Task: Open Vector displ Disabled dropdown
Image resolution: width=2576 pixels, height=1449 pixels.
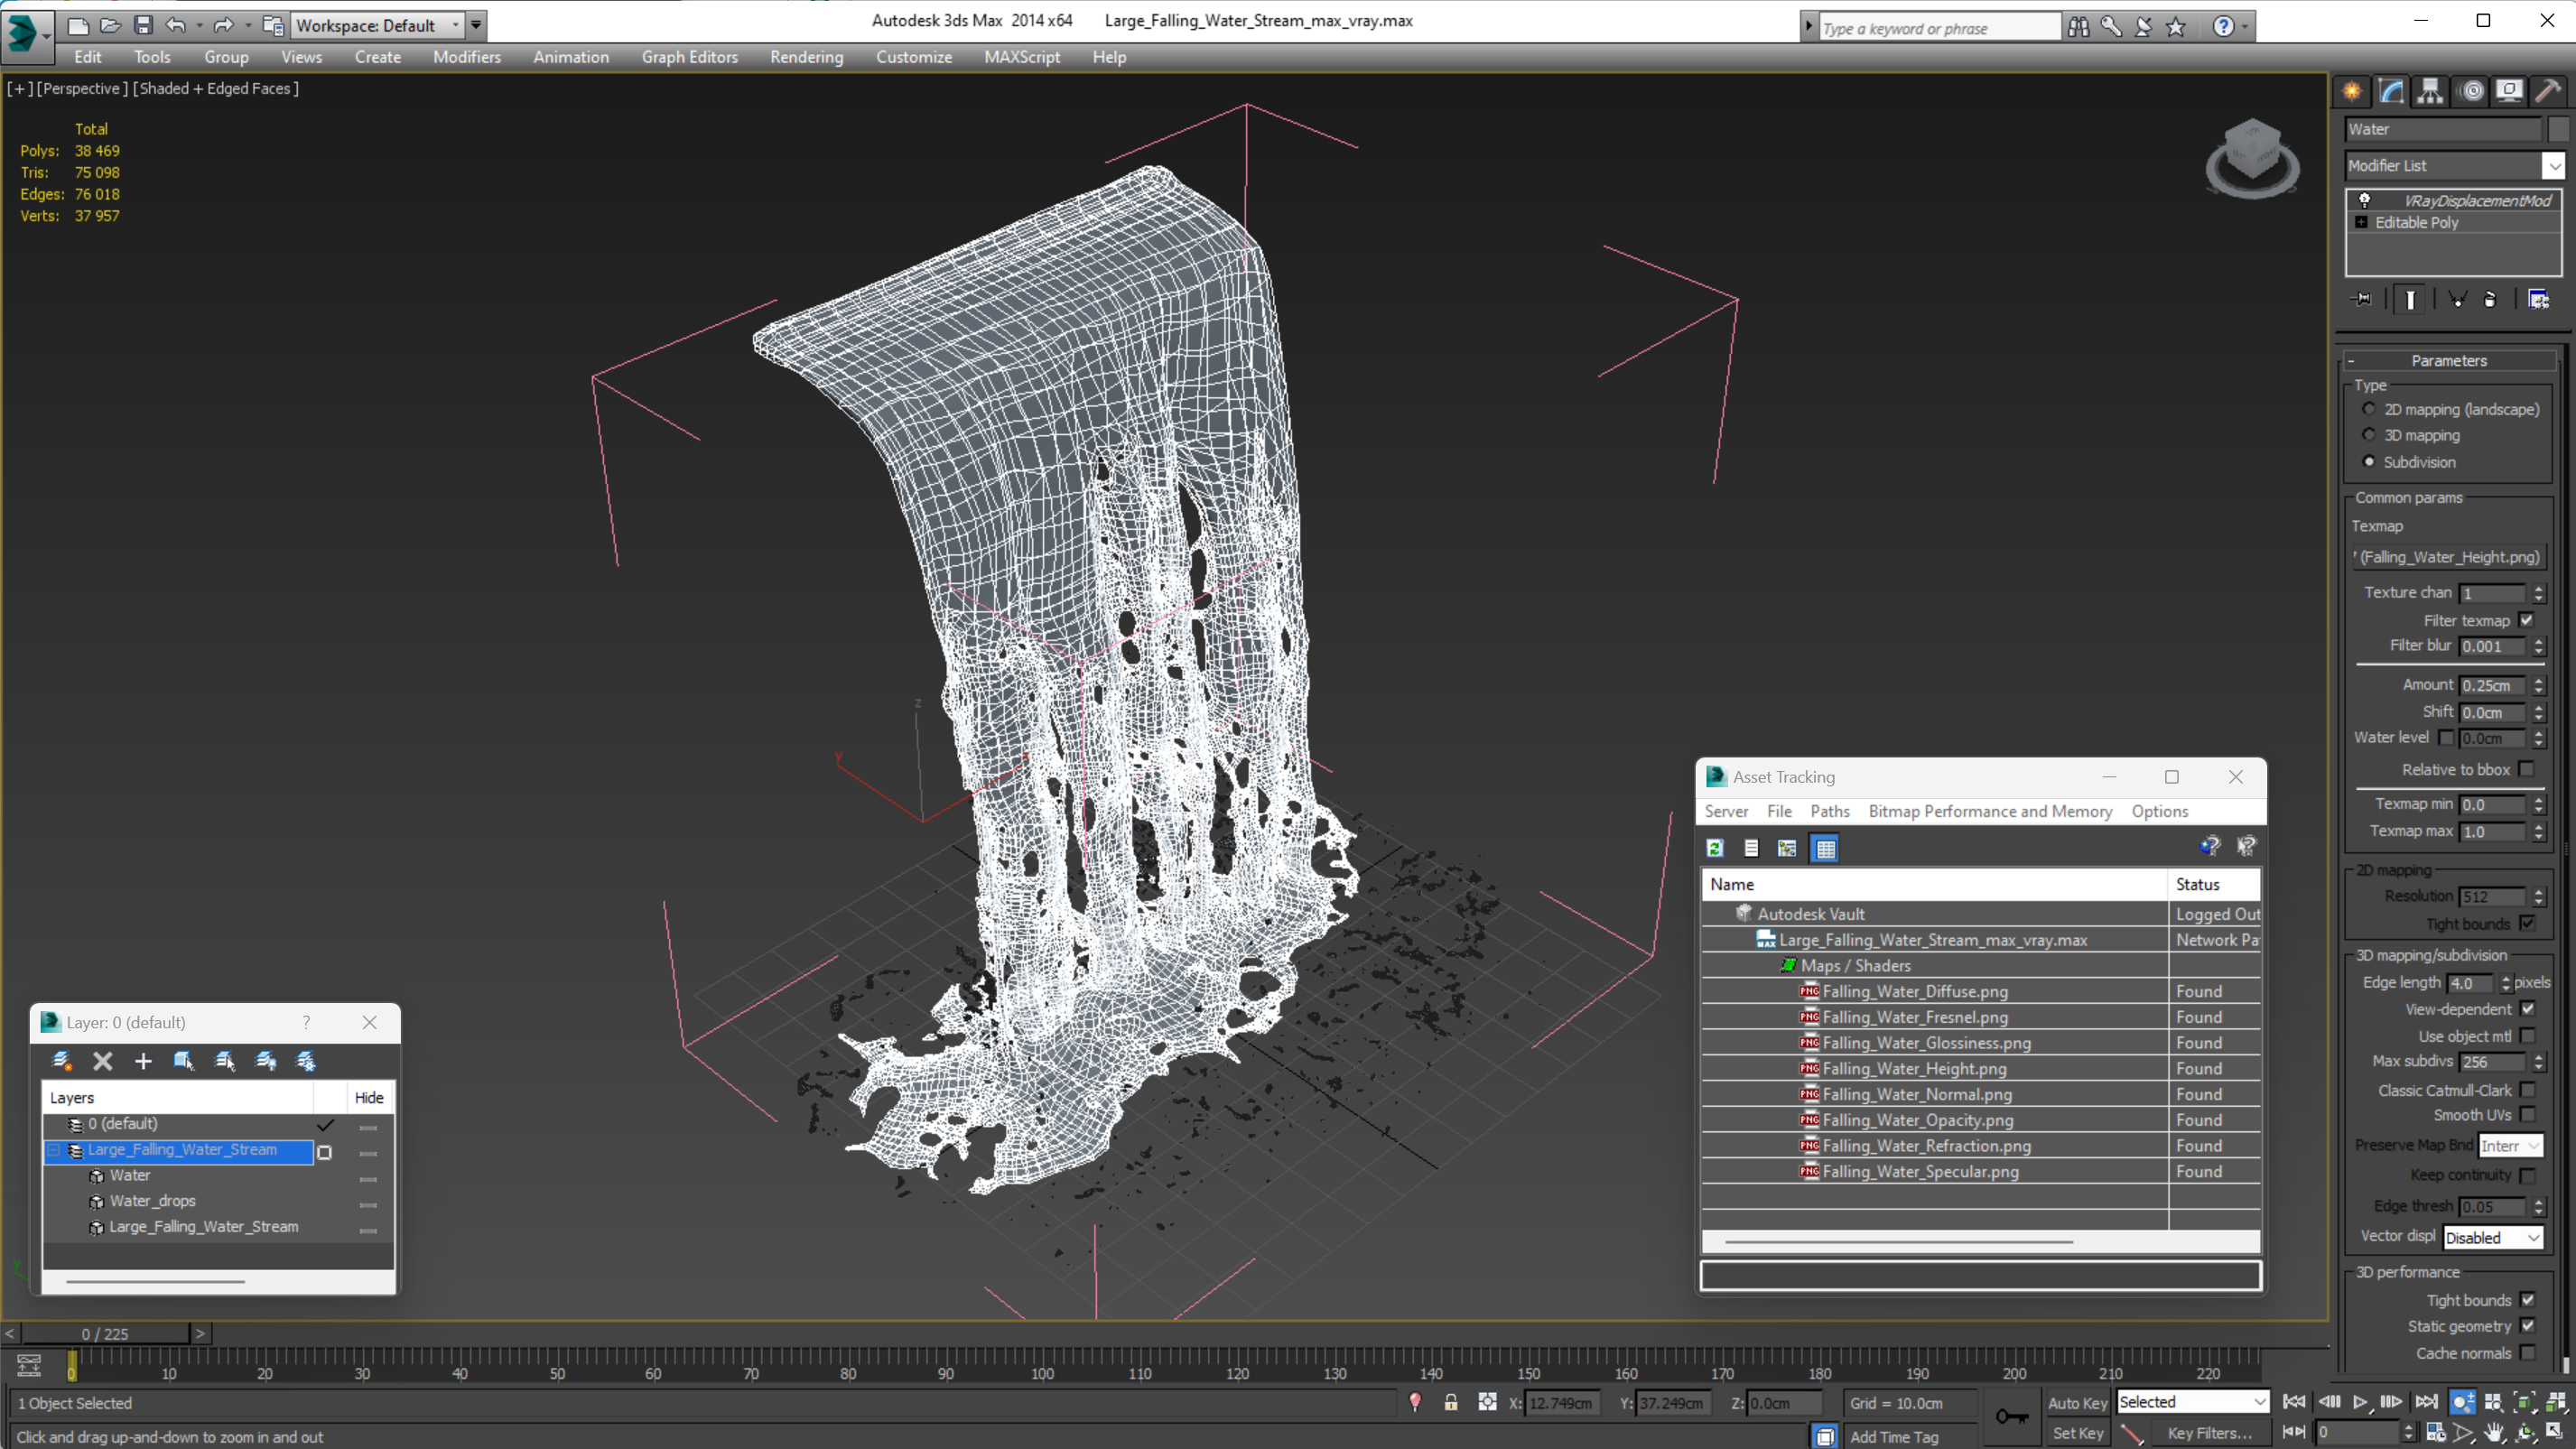Action: click(x=2493, y=1237)
